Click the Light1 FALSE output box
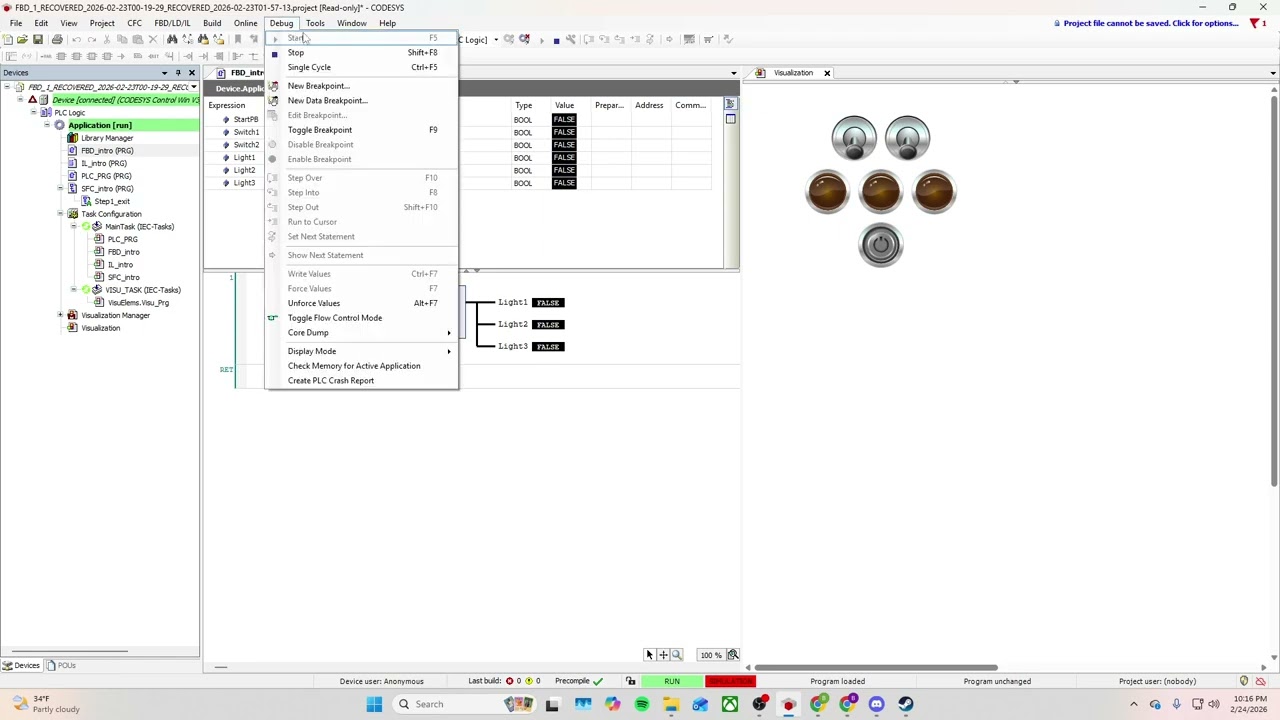The width and height of the screenshot is (1280, 720). tap(548, 303)
